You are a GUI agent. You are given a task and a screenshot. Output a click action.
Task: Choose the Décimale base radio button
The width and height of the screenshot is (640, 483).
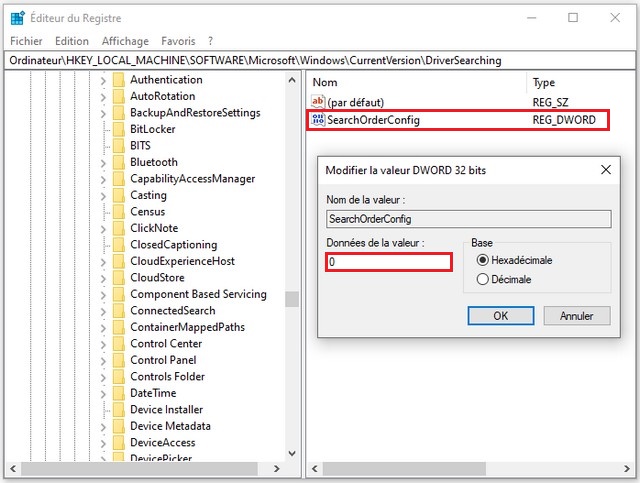pyautogui.click(x=483, y=280)
